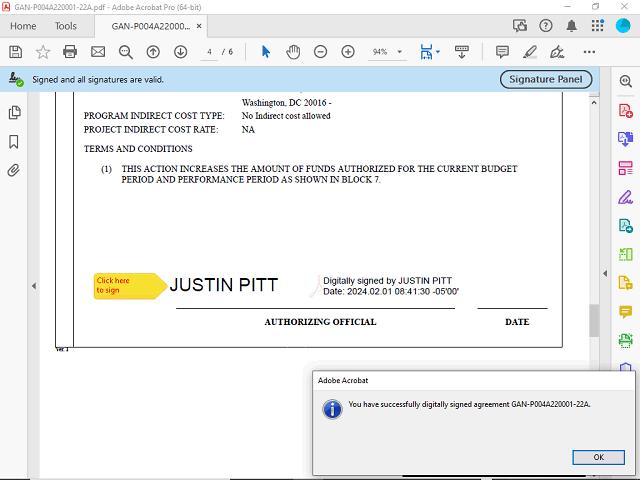Screen dimensions: 640x480
Task: Open page thumbnails panel icon
Action: (x=14, y=113)
